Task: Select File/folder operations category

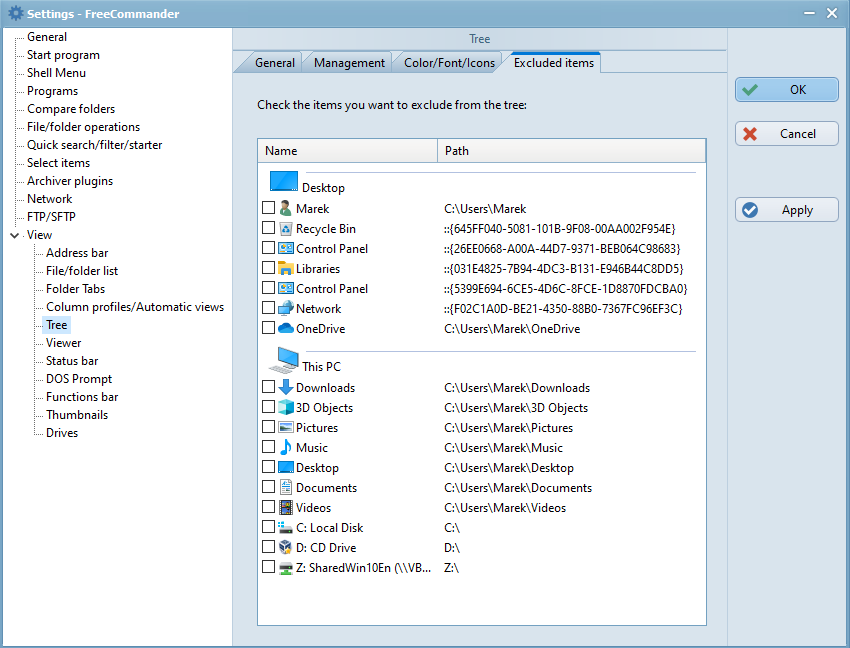Action: coord(83,127)
